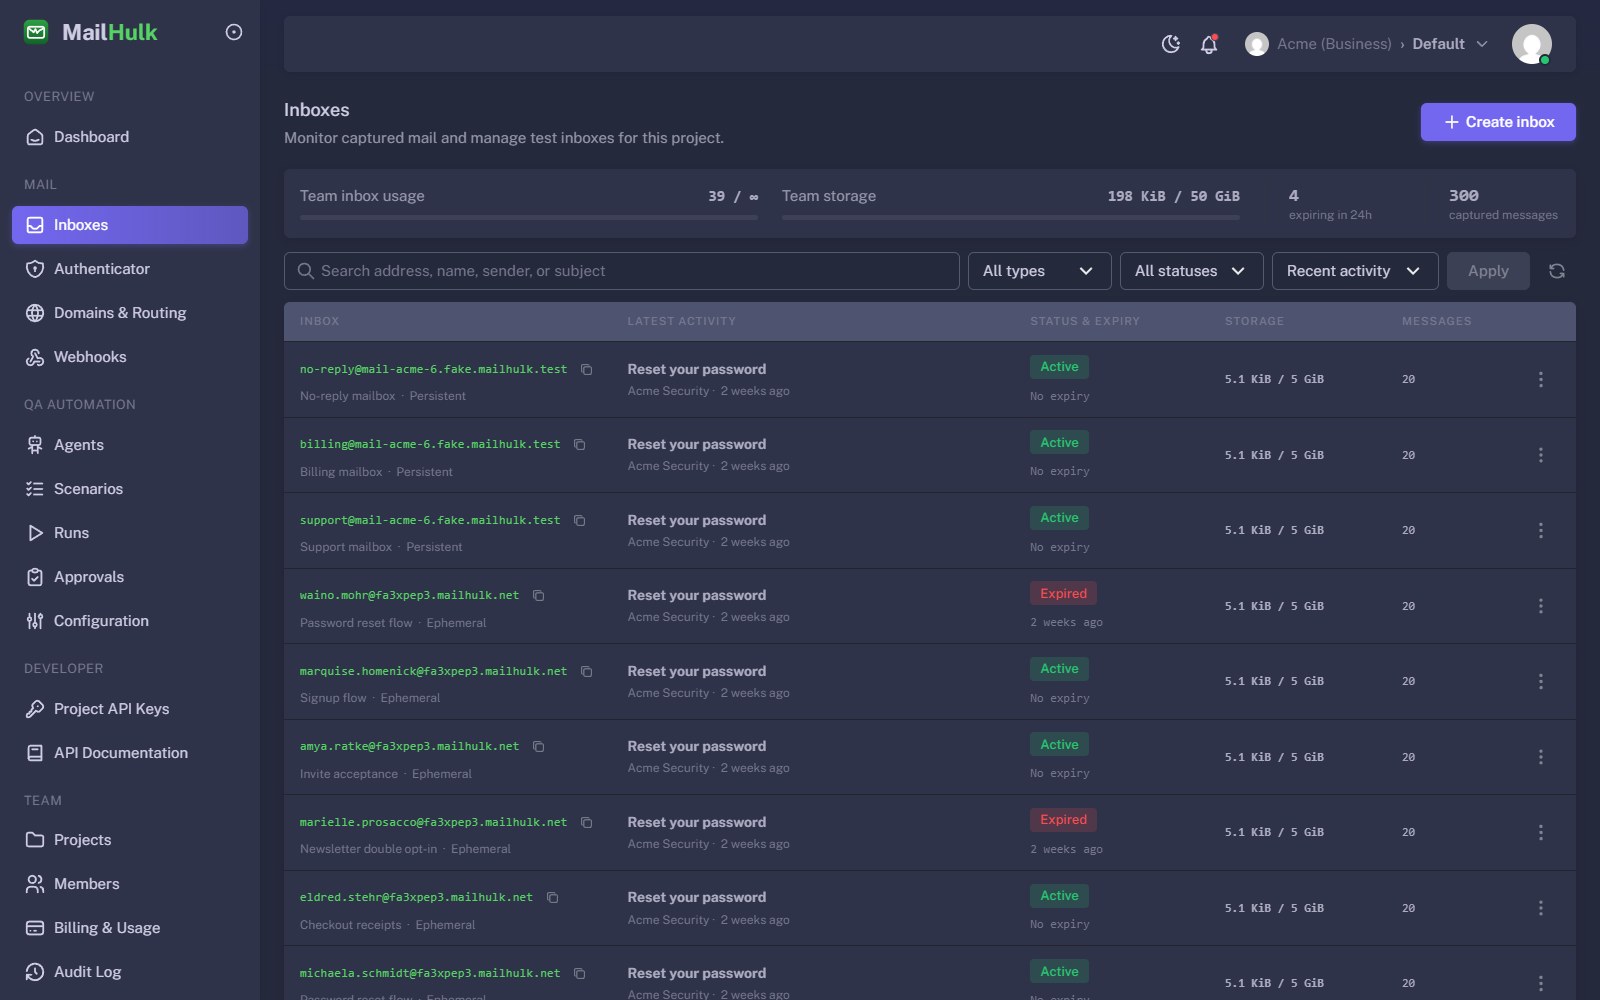
Task: Toggle dark mode with the moon icon
Action: tap(1171, 44)
